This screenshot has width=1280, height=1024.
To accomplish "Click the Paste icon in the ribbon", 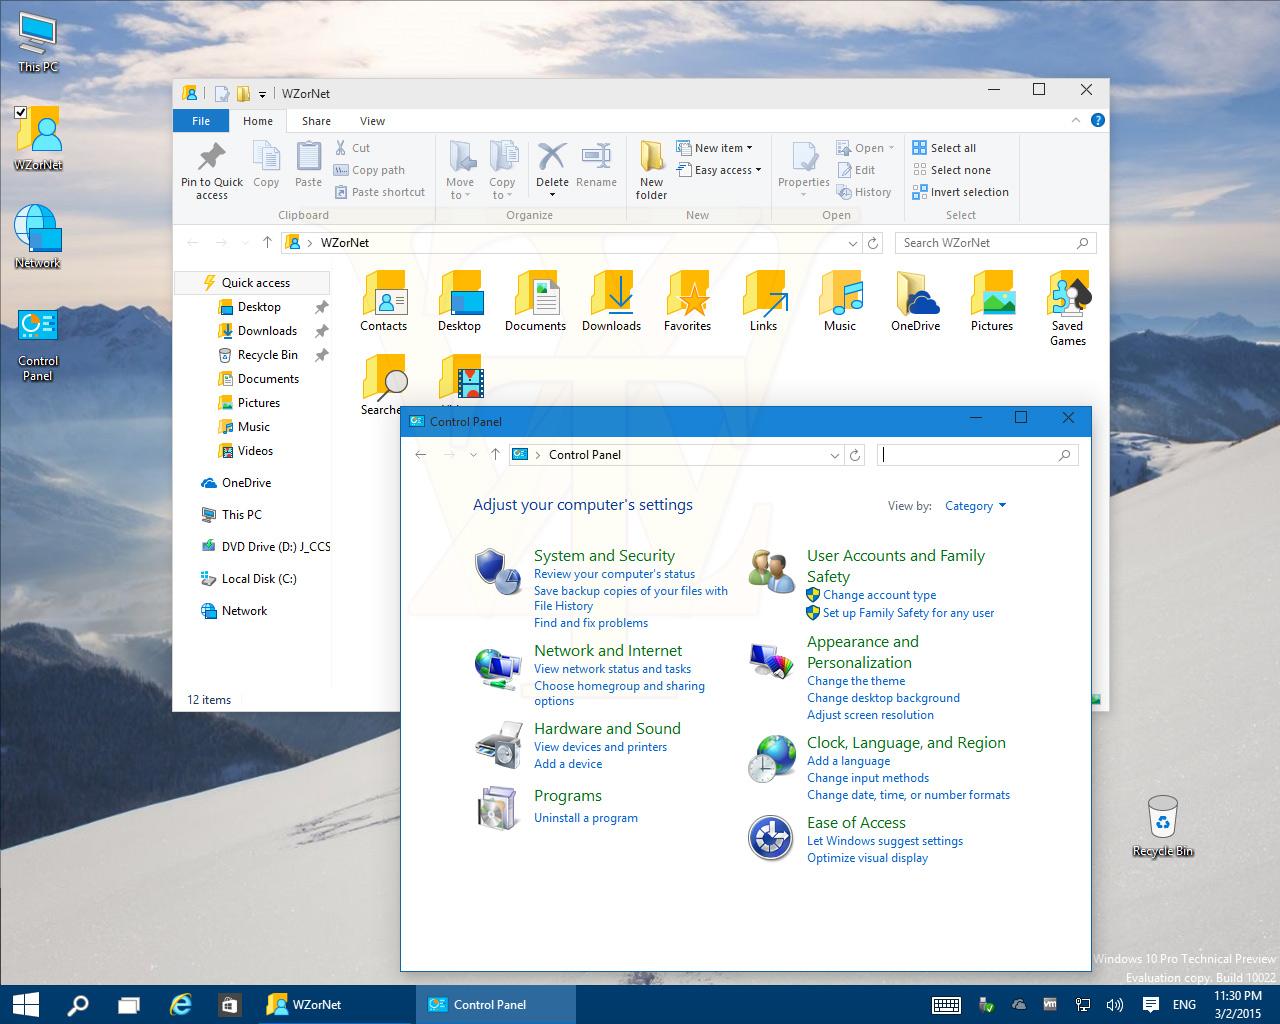I will [x=309, y=156].
